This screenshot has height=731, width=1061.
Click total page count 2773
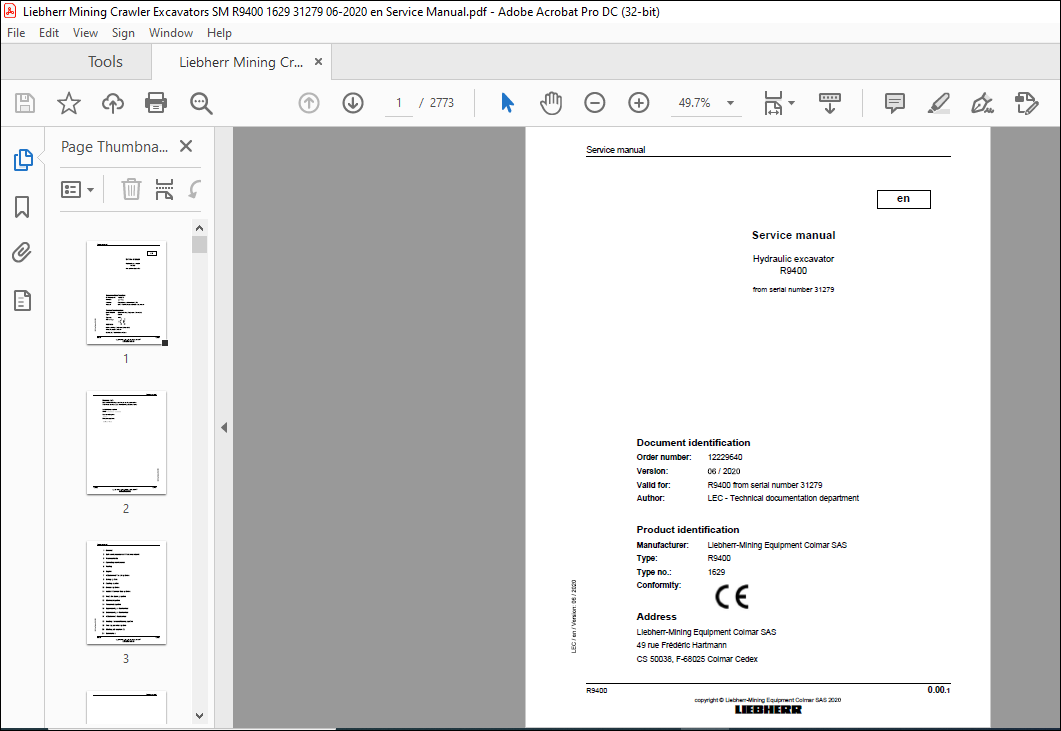(x=442, y=103)
